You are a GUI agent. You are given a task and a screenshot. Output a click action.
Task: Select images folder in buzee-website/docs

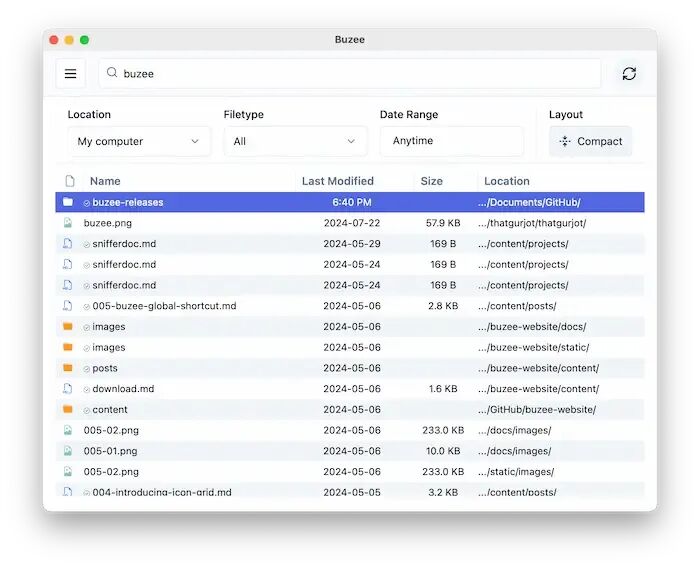[108, 326]
